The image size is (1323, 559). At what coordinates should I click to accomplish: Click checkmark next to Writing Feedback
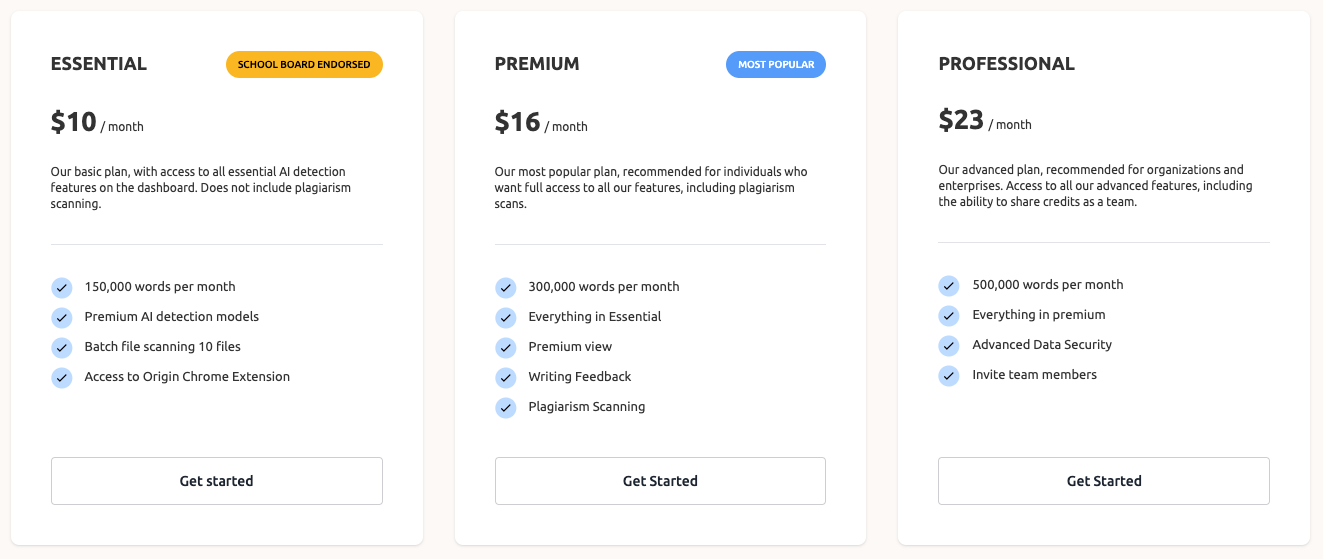tap(506, 378)
